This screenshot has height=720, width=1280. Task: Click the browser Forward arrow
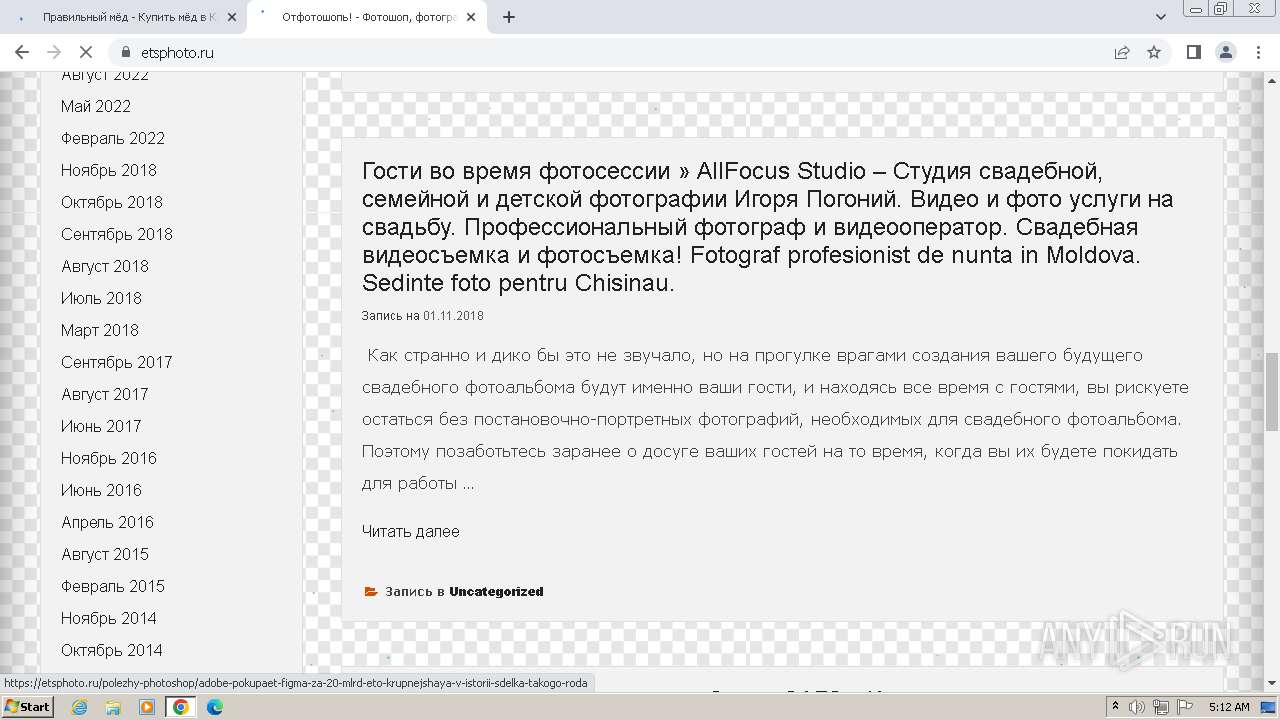[x=54, y=52]
